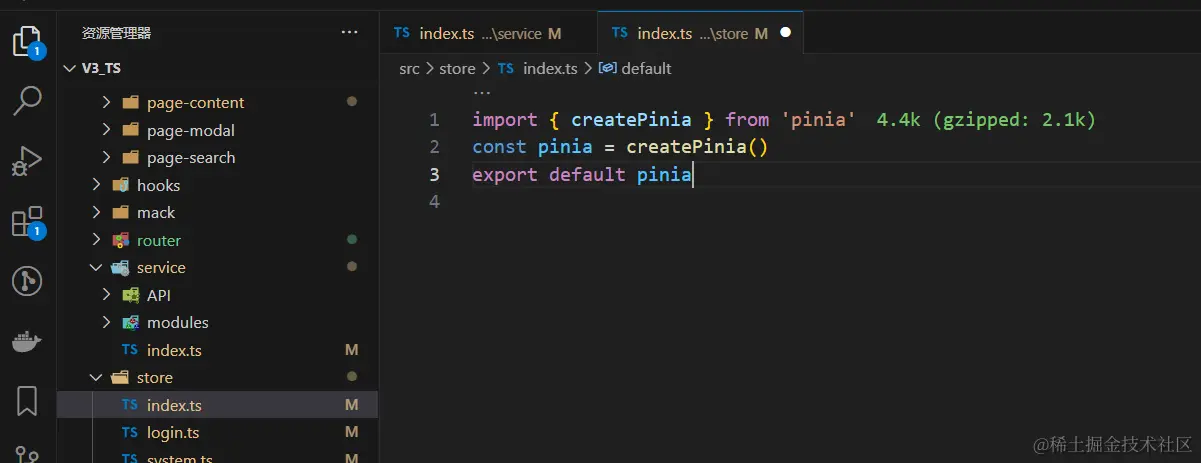Image resolution: width=1201 pixels, height=463 pixels.
Task: Click 'src' in the breadcrumb
Action: tap(410, 68)
